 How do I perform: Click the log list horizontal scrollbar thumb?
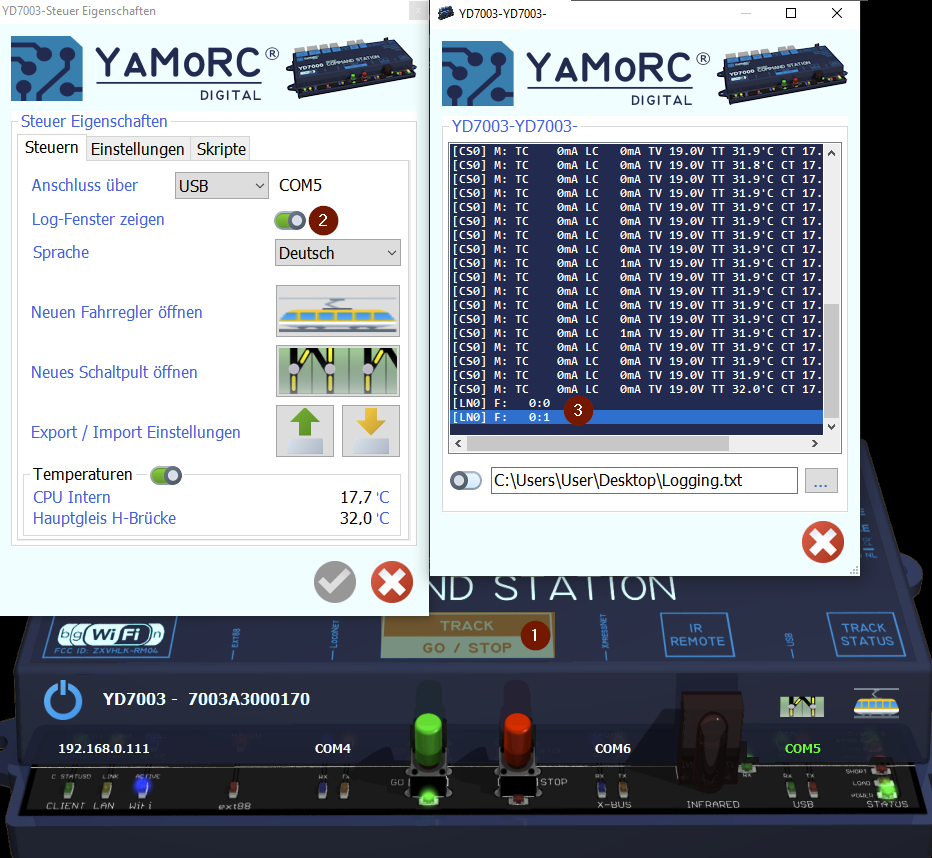597,443
